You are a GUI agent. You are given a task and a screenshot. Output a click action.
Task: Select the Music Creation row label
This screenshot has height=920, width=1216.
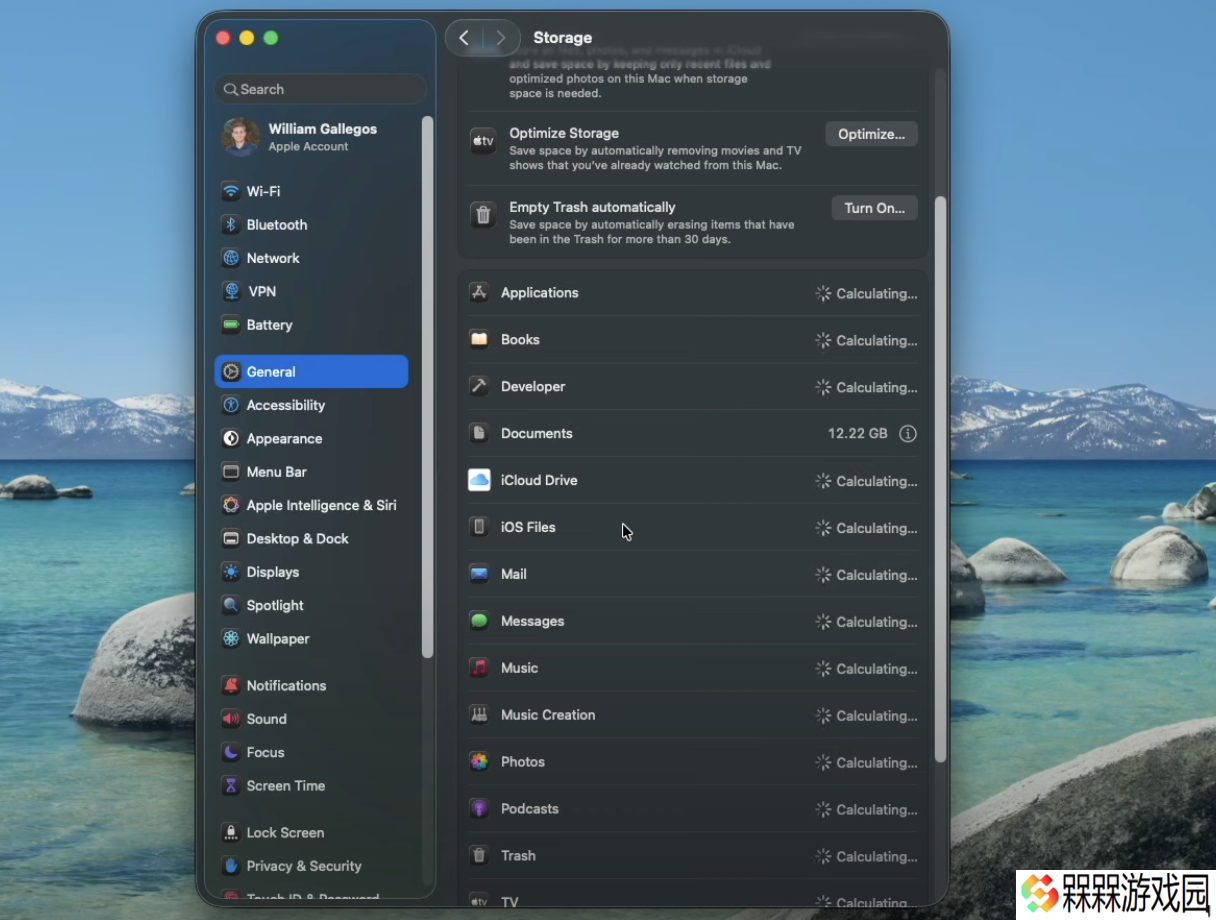548,715
